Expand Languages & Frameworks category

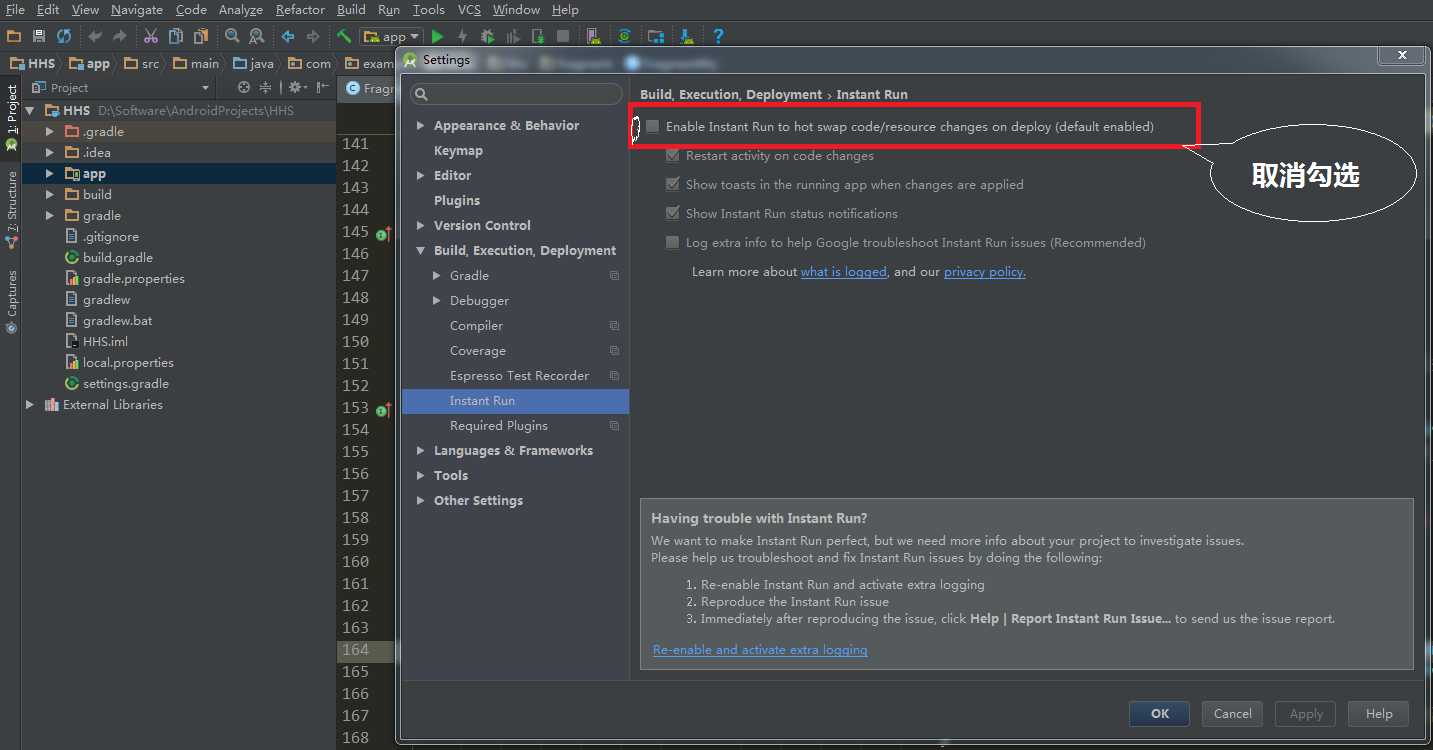[421, 451]
